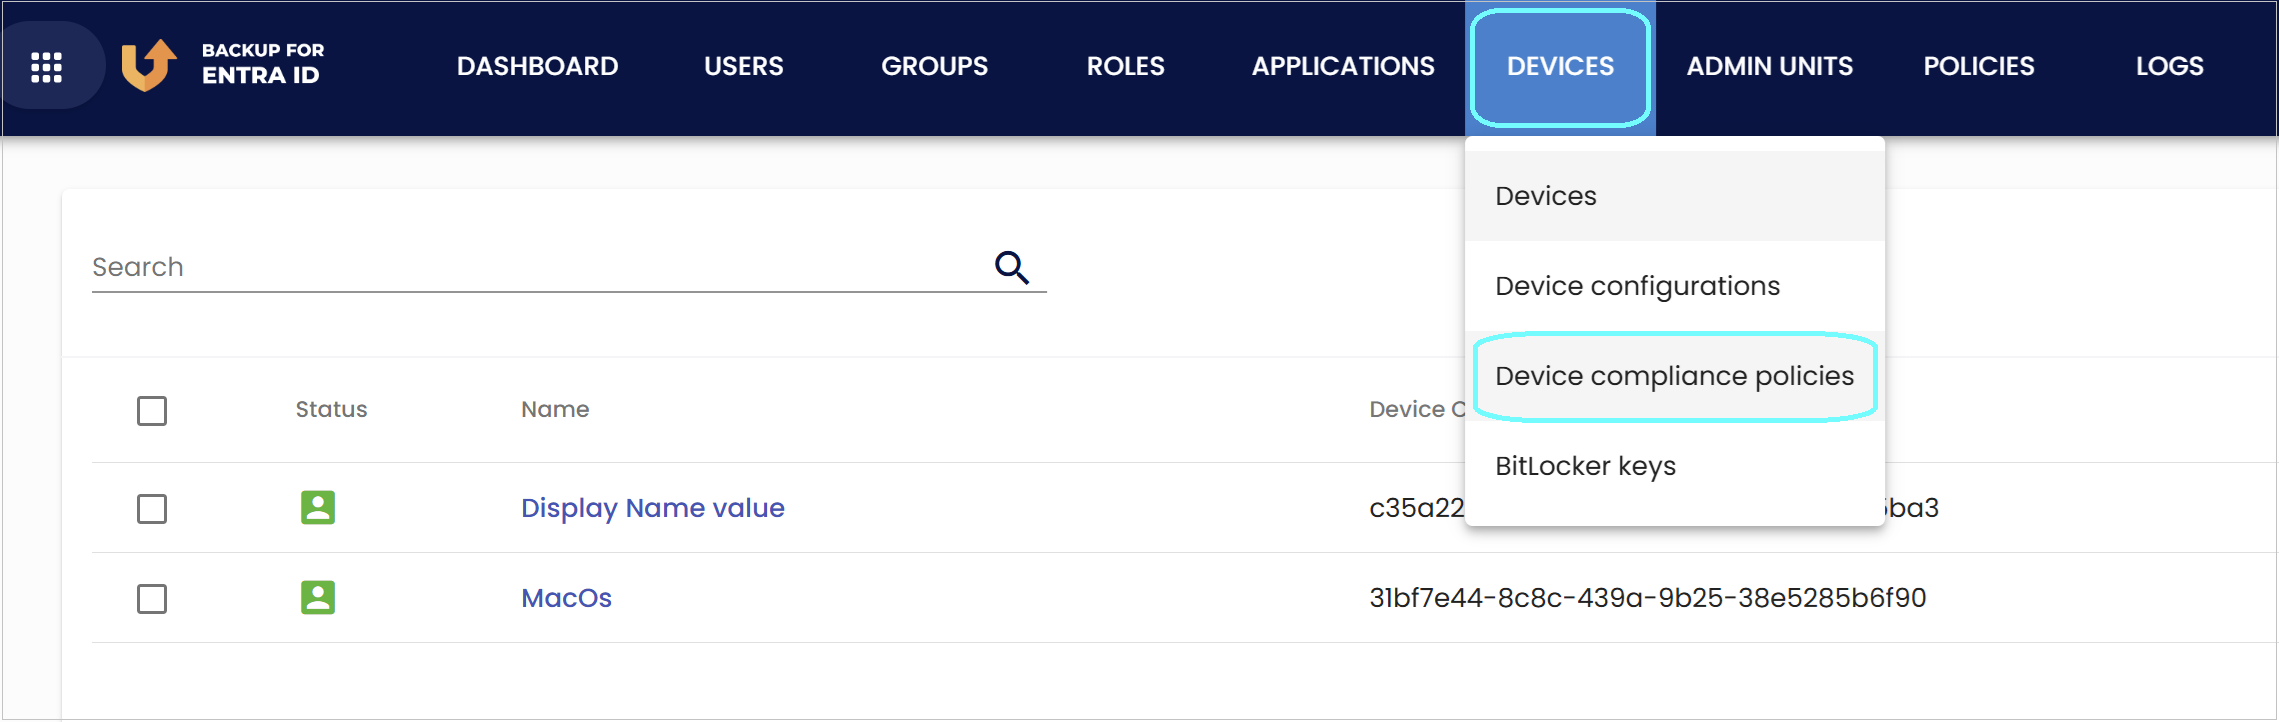Screen dimensions: 2279x722
Task: Check the MacOs row checkbox
Action: click(x=152, y=599)
